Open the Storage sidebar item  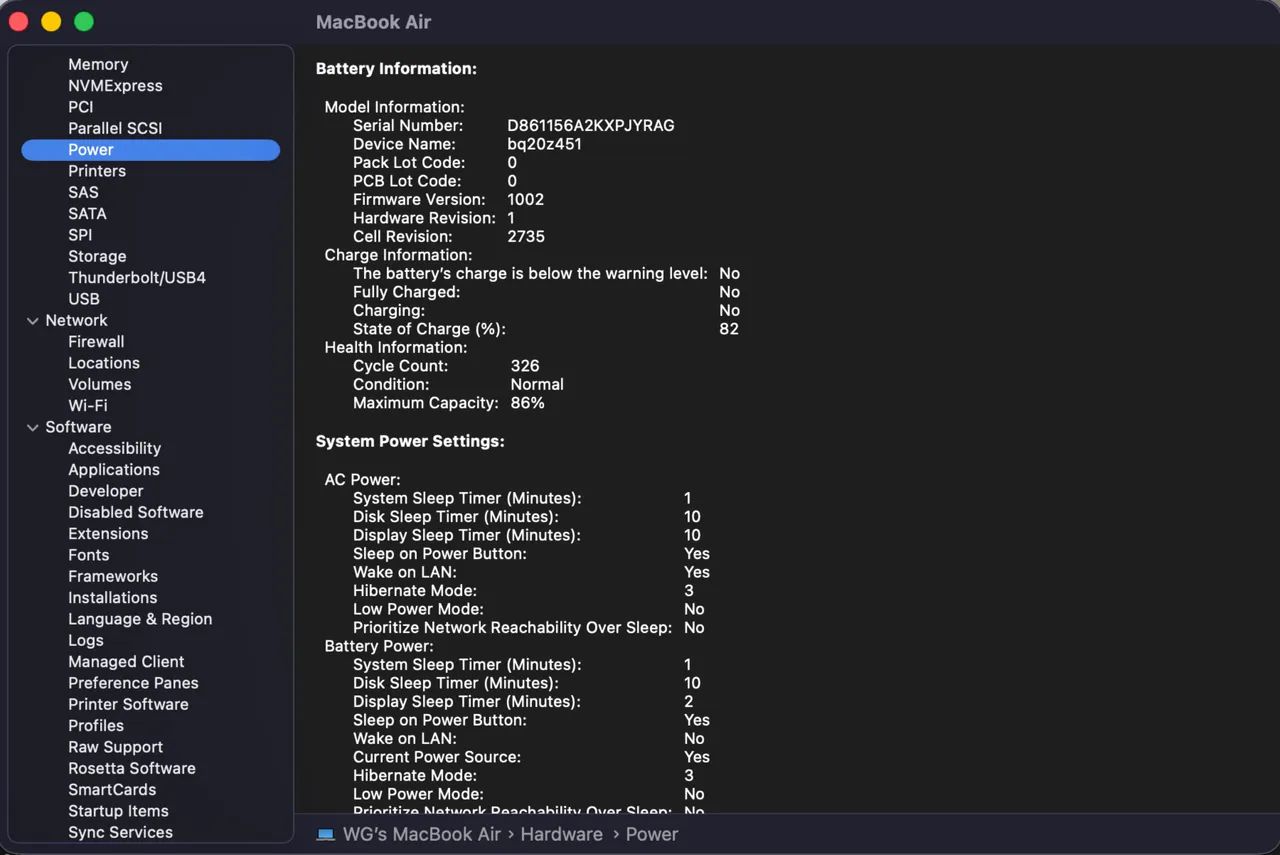97,256
